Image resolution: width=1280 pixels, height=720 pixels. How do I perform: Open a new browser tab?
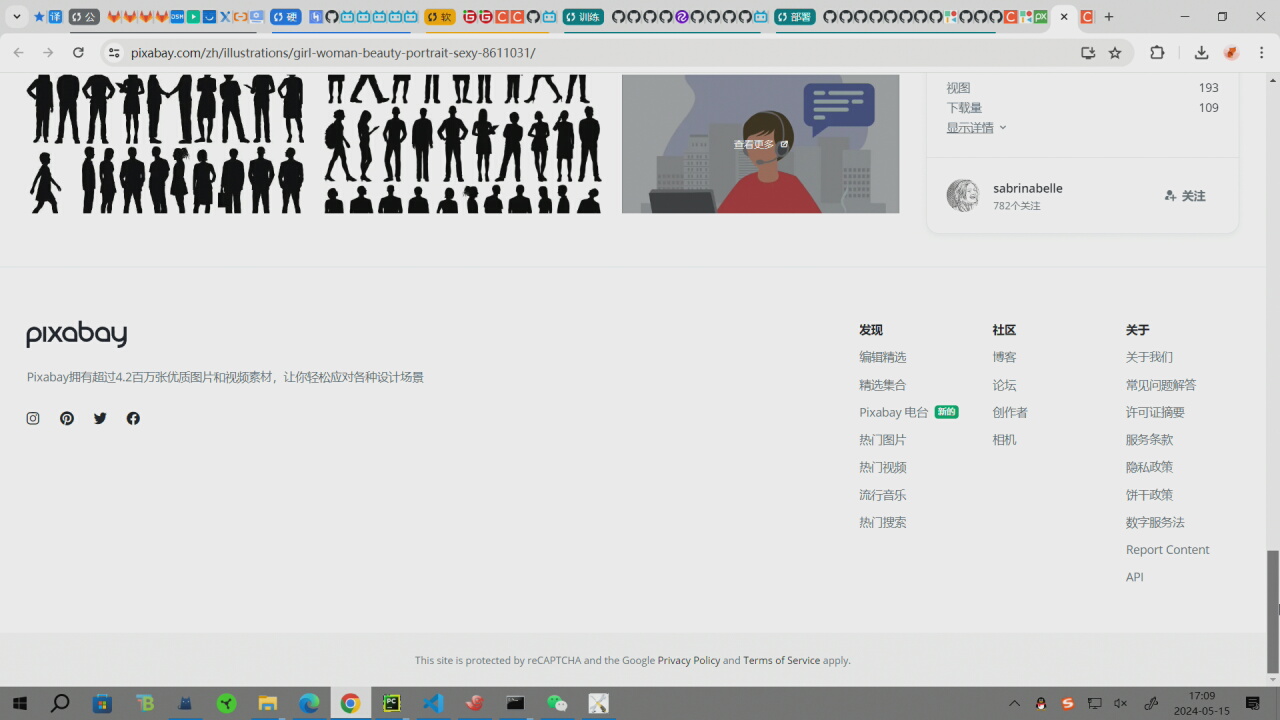coord(1109,17)
